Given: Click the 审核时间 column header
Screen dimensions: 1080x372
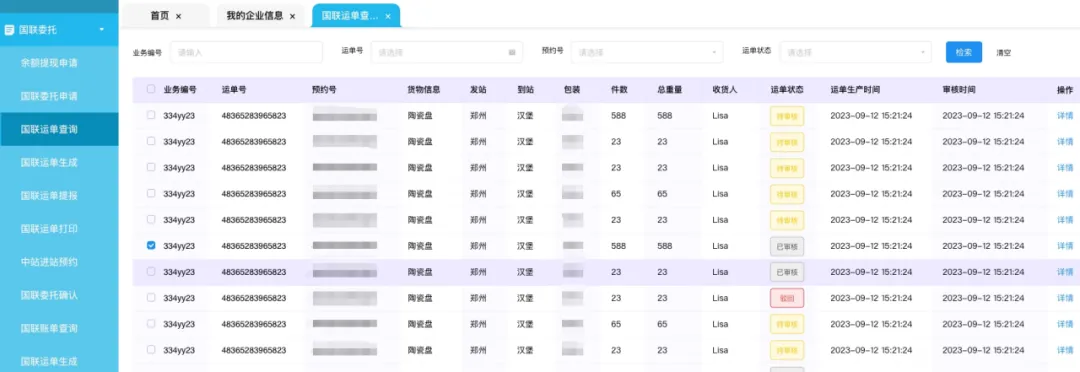Looking at the screenshot, I should point(959,90).
